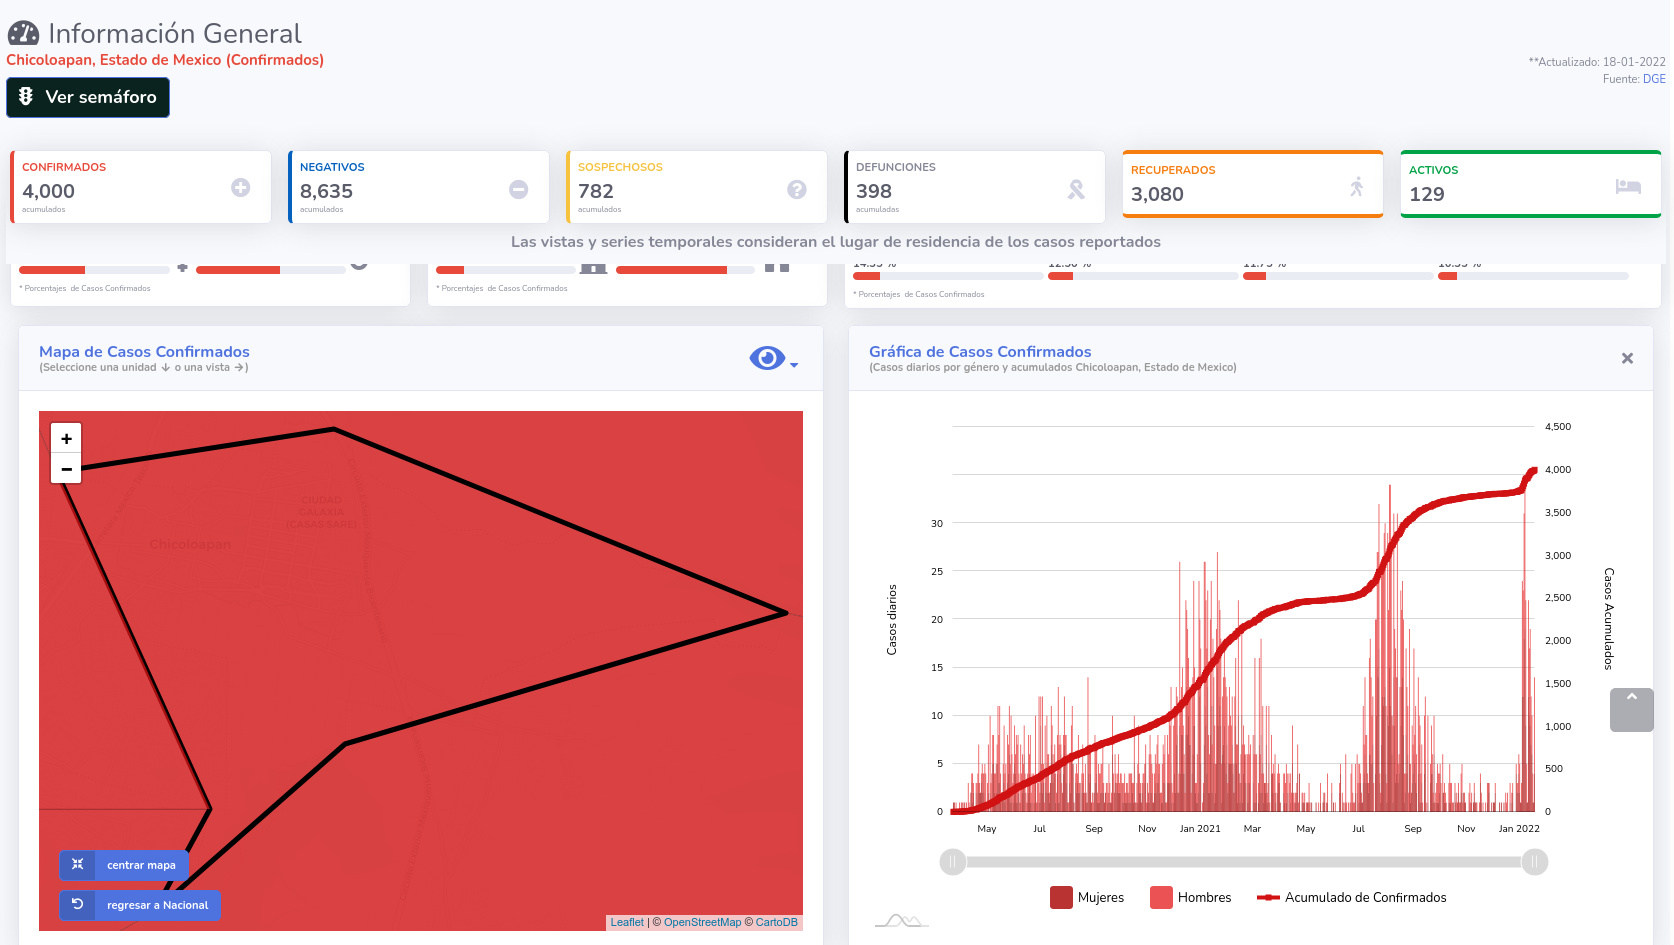Open the CartoDB attribution link
The height and width of the screenshot is (945, 1674).
click(777, 922)
